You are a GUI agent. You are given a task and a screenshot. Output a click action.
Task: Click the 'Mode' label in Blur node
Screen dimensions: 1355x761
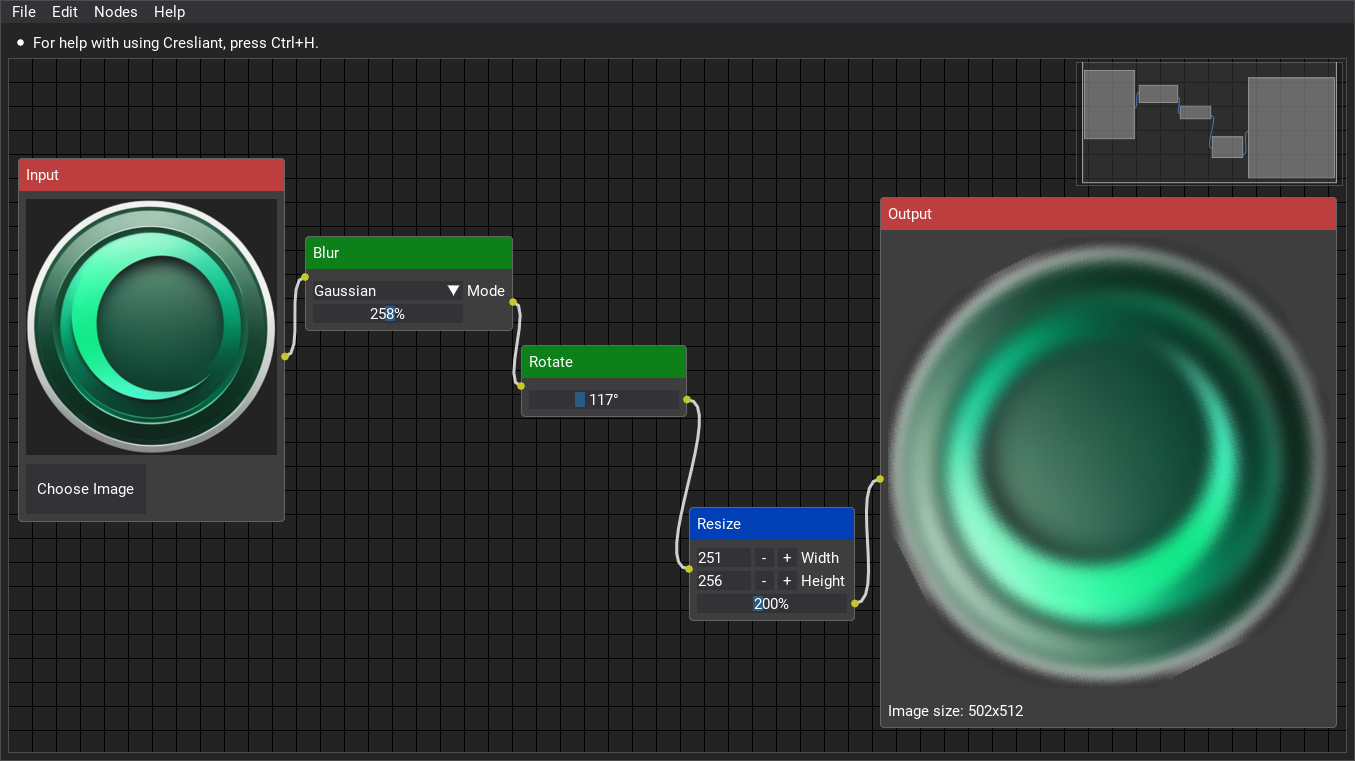click(x=486, y=291)
